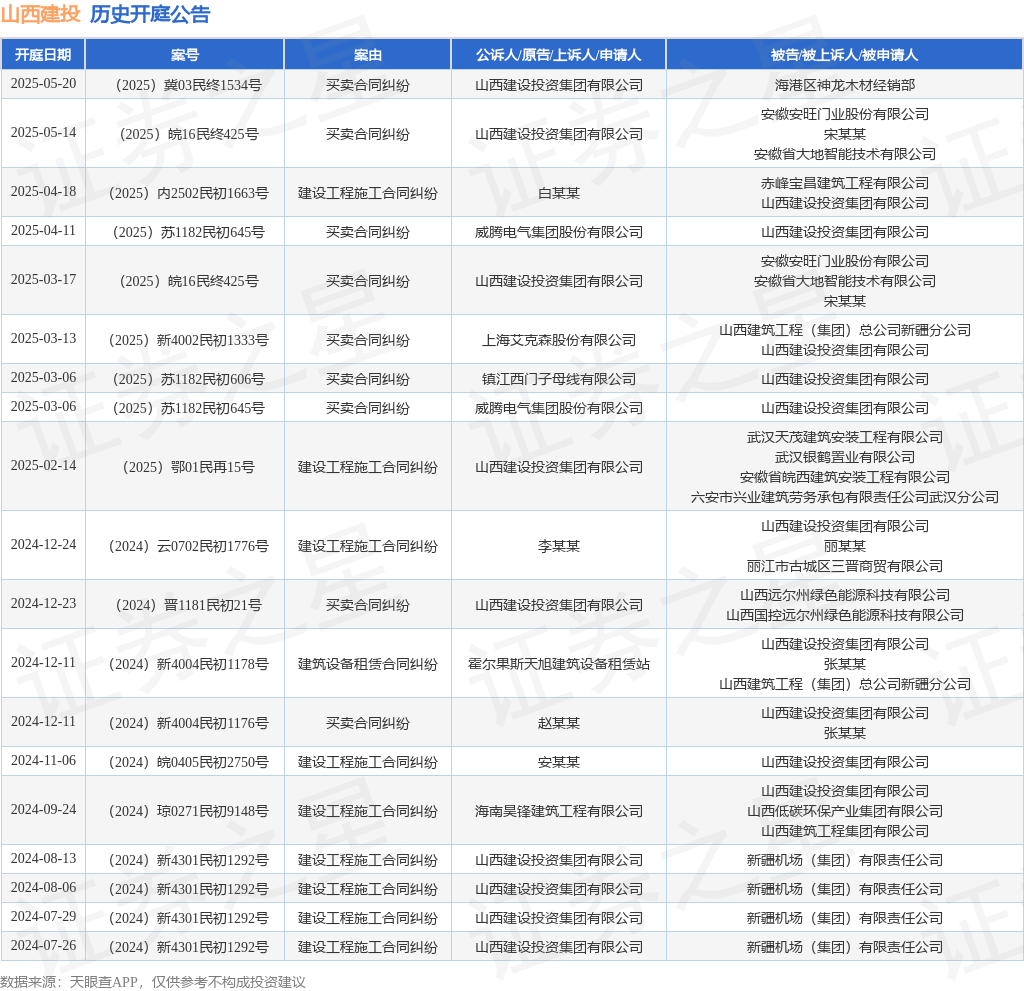Click 建筑设备租赁合同纠纷 cause cell

(x=368, y=664)
